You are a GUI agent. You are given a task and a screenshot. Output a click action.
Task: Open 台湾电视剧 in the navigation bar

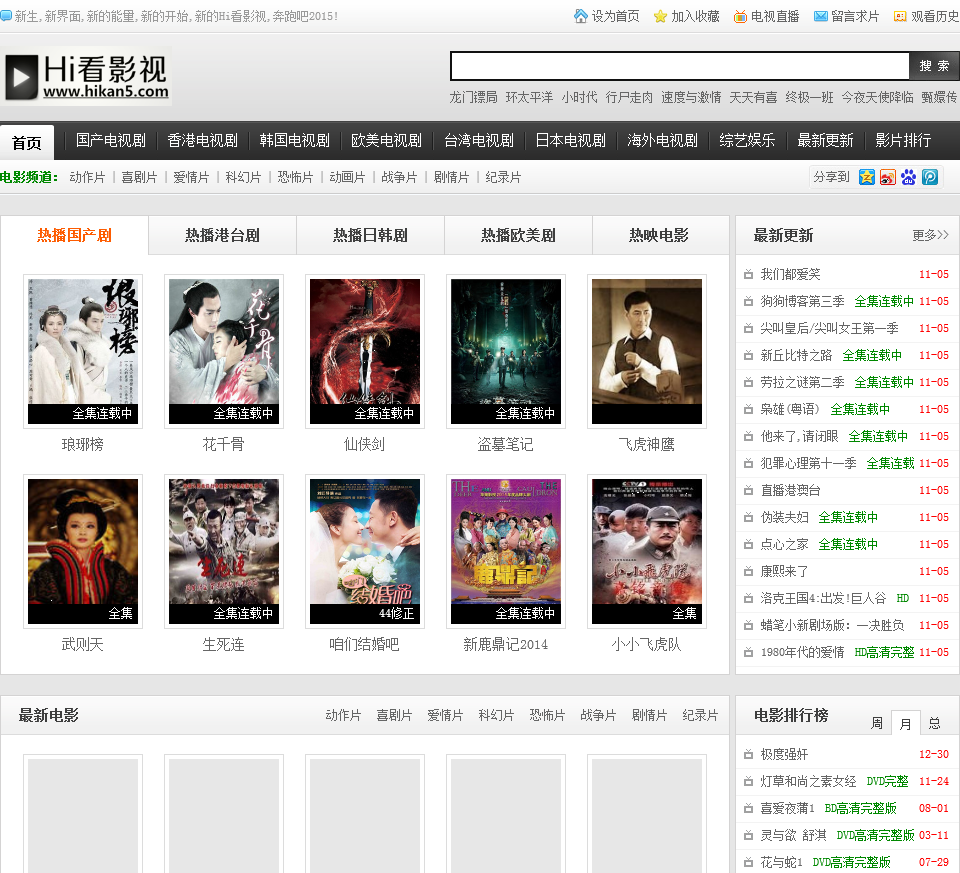pyautogui.click(x=479, y=140)
